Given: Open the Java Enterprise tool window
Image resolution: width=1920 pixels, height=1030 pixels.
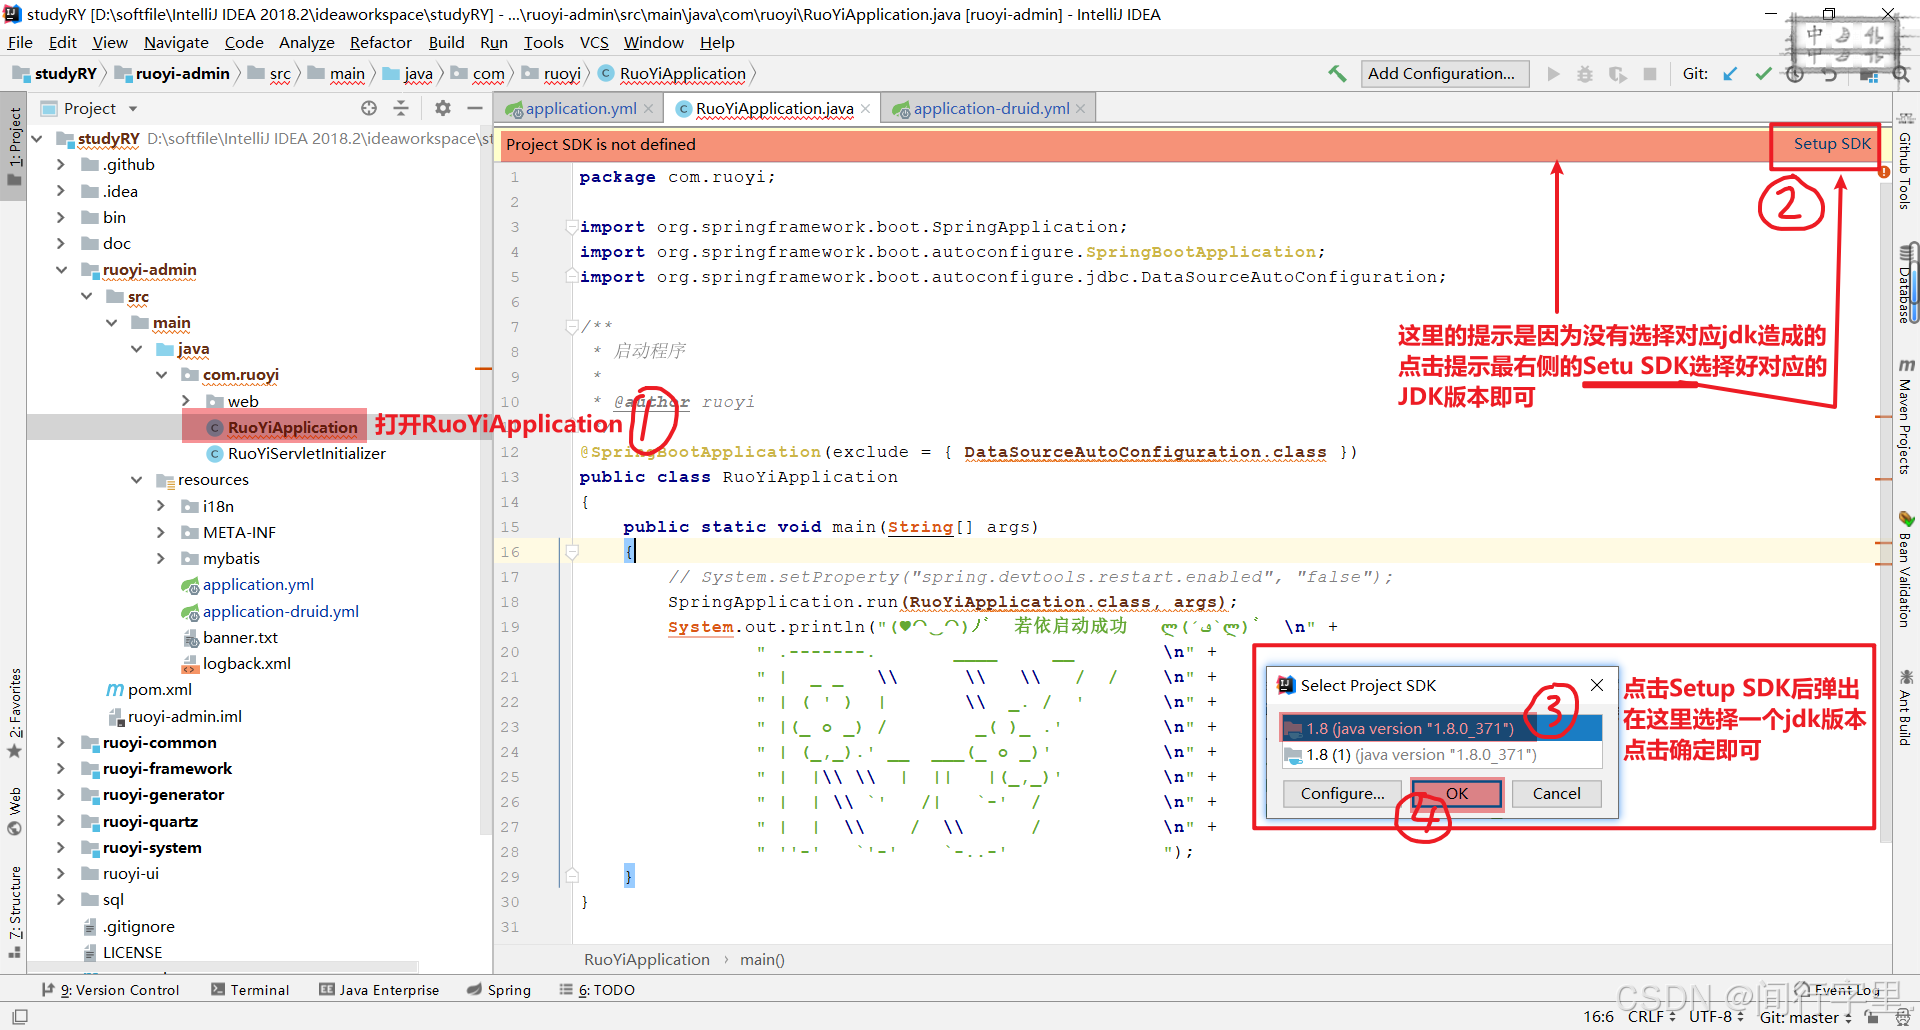Looking at the screenshot, I should pyautogui.click(x=379, y=990).
